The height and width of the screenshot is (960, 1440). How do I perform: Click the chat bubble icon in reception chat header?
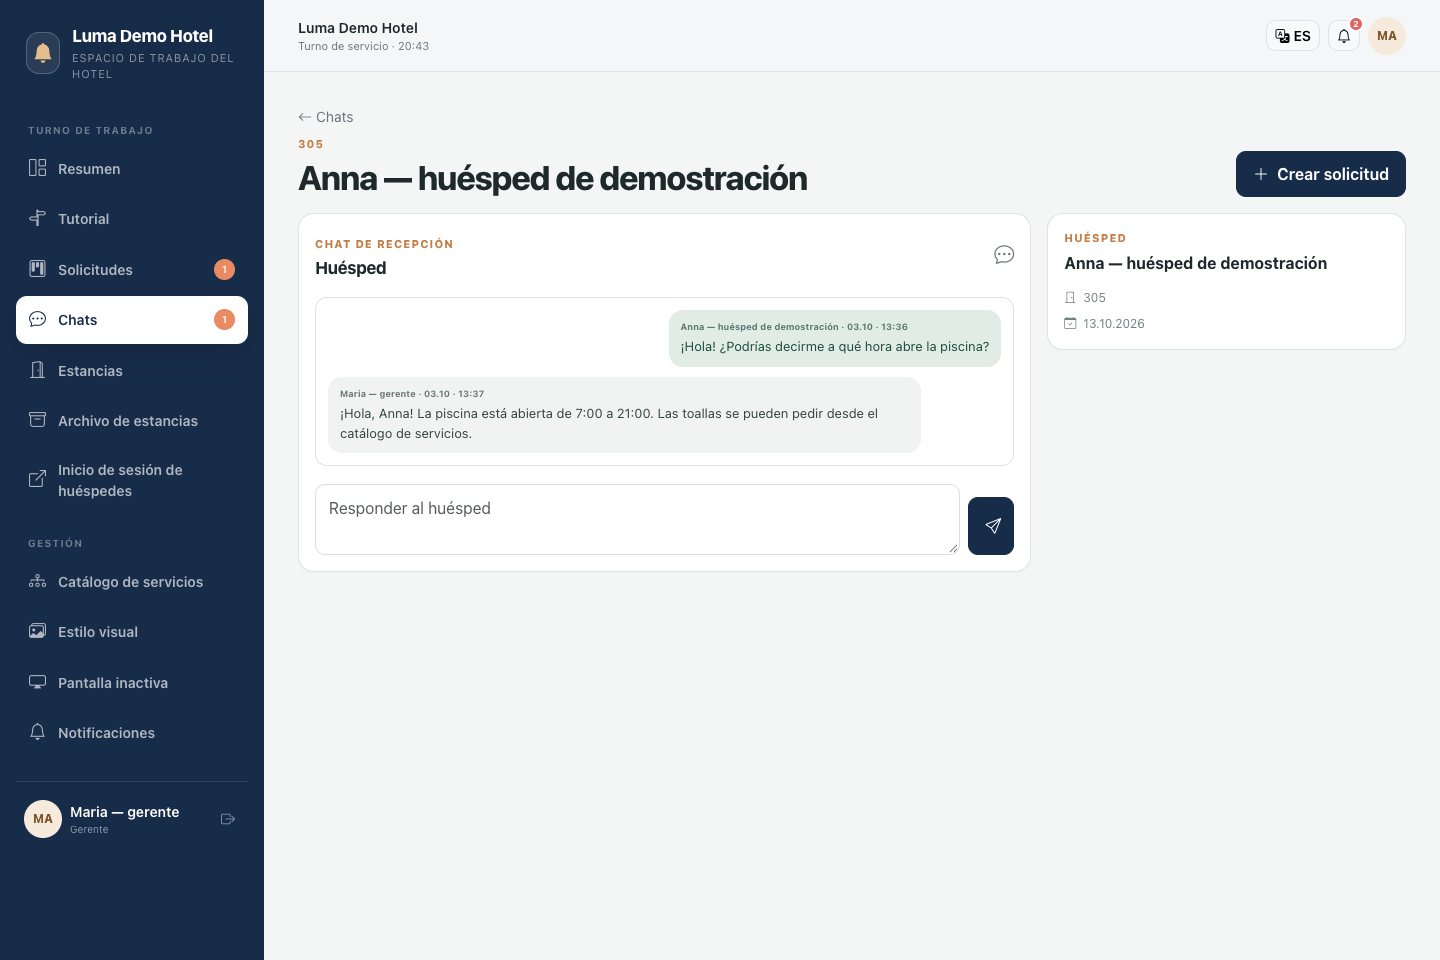tap(1004, 255)
